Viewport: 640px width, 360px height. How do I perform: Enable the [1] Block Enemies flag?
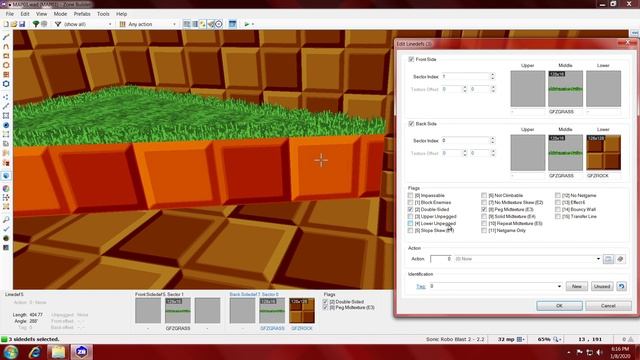click(410, 202)
